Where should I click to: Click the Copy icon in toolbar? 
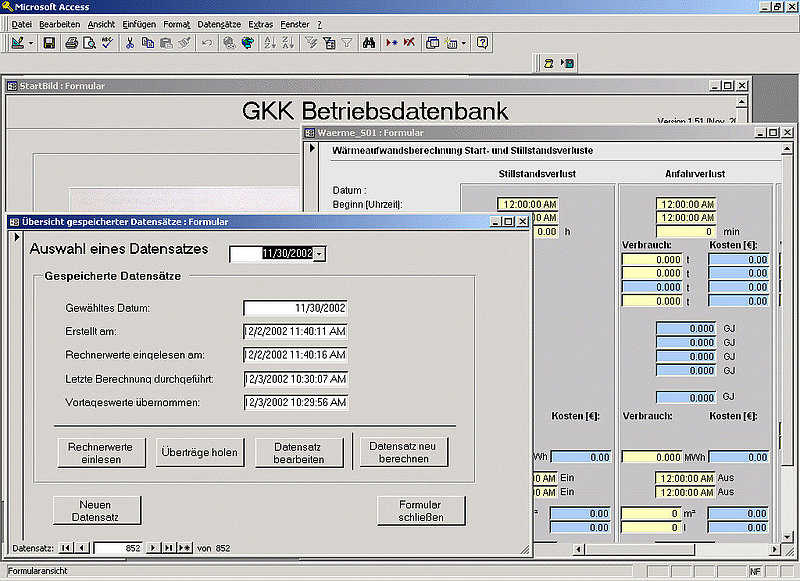coord(148,43)
